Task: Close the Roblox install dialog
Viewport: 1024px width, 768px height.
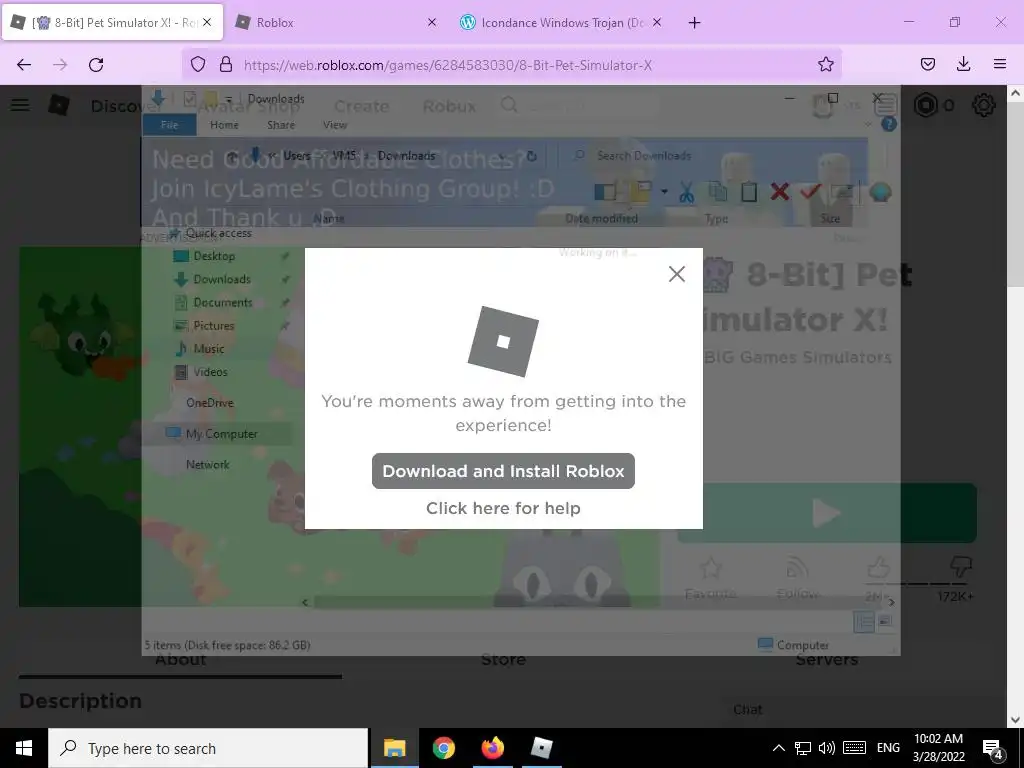Action: (x=677, y=274)
